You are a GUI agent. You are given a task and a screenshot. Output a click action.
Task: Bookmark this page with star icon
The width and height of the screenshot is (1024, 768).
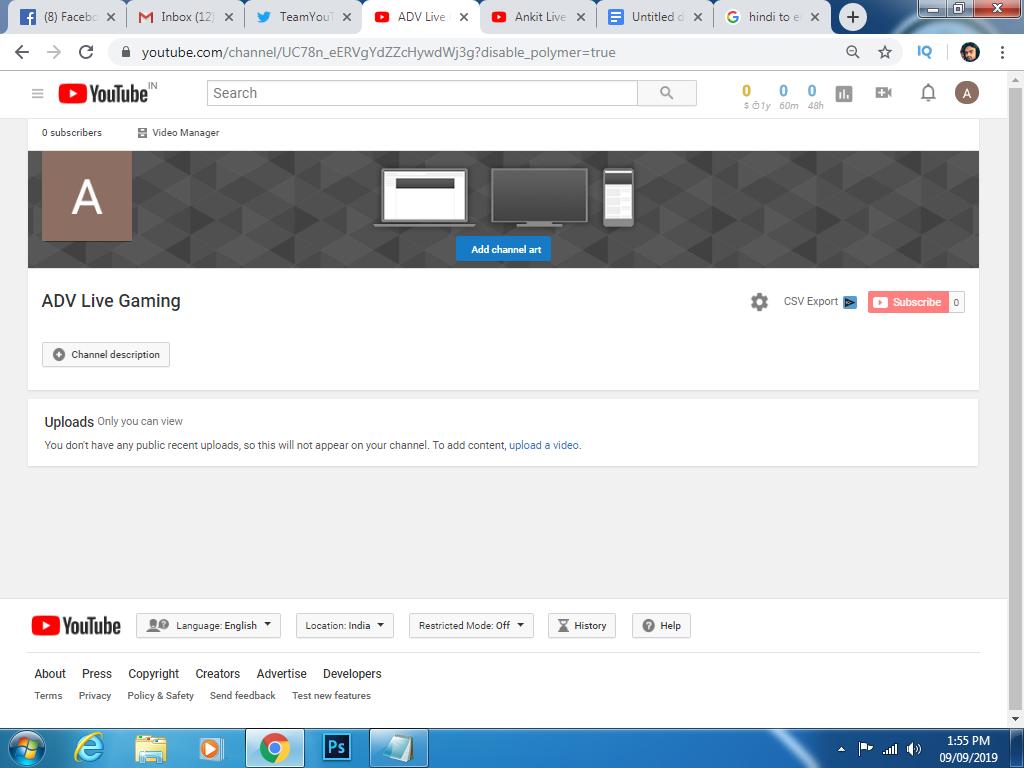[884, 52]
